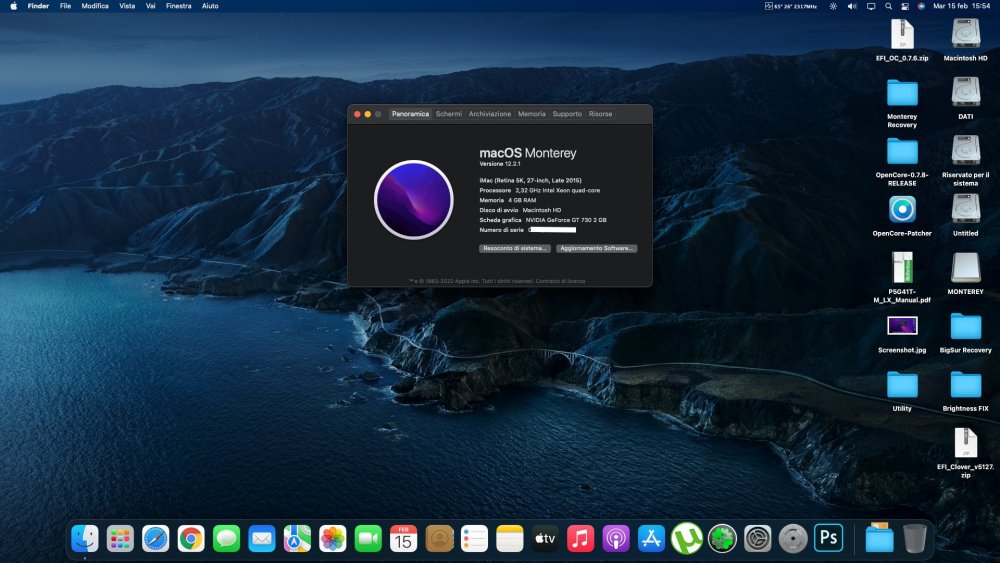
Task: Open Podcasts from the Dock
Action: pos(615,539)
